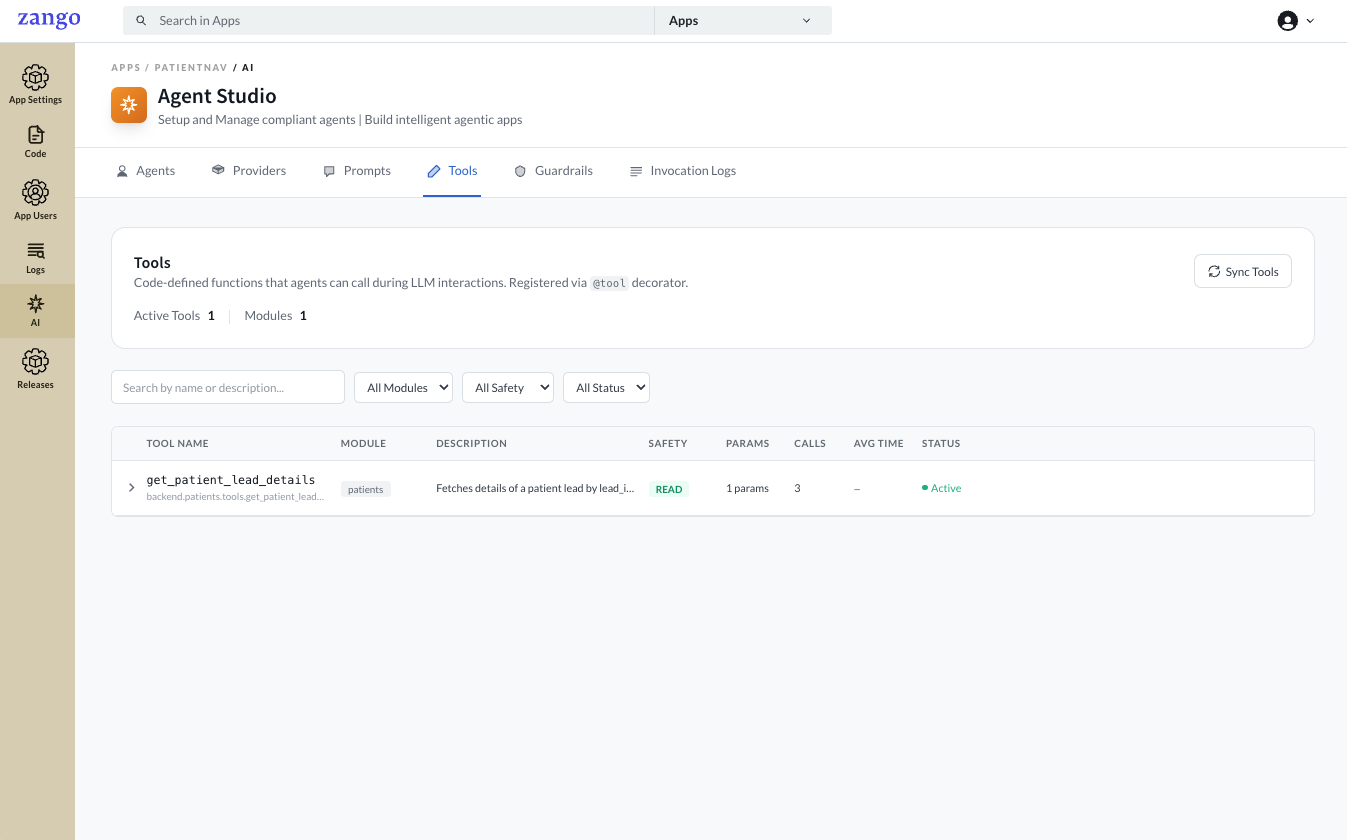Open Logs from the sidebar
Image resolution: width=1347 pixels, height=840 pixels.
point(36,257)
